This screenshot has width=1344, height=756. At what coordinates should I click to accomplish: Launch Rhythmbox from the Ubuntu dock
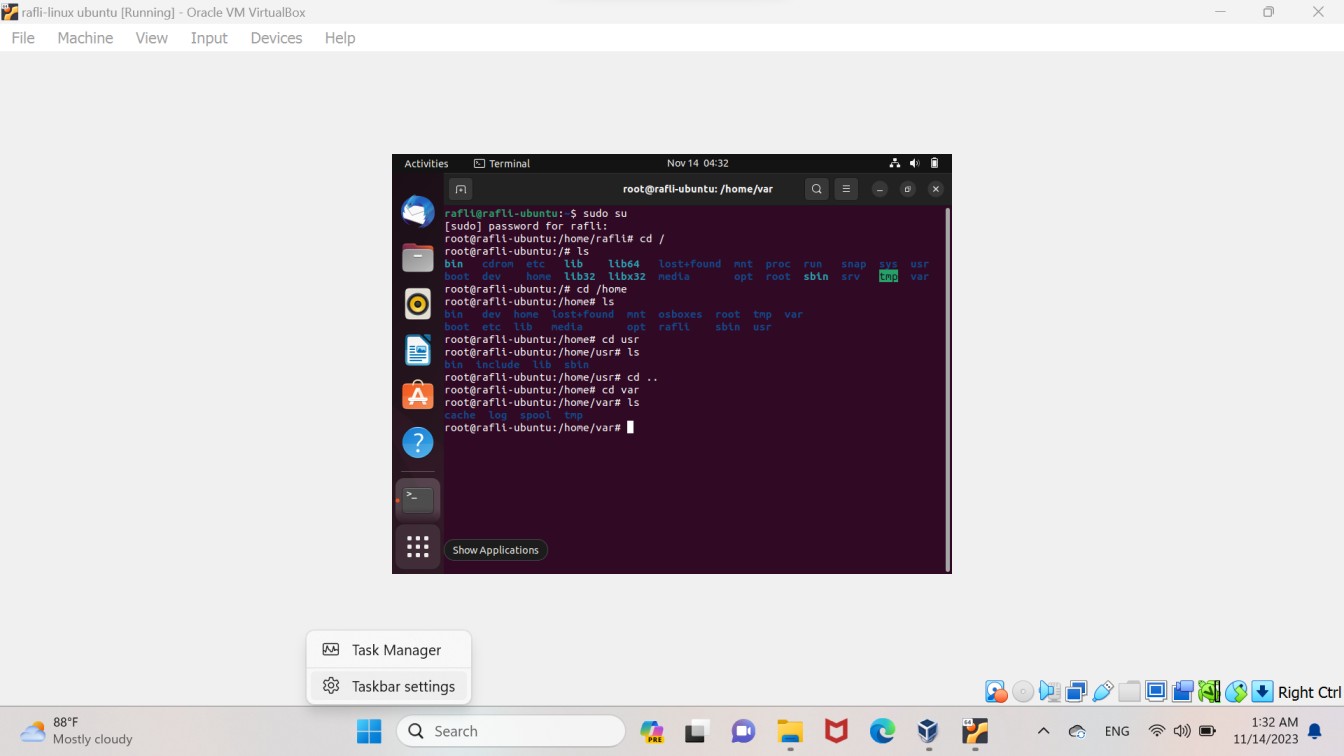pyautogui.click(x=418, y=304)
